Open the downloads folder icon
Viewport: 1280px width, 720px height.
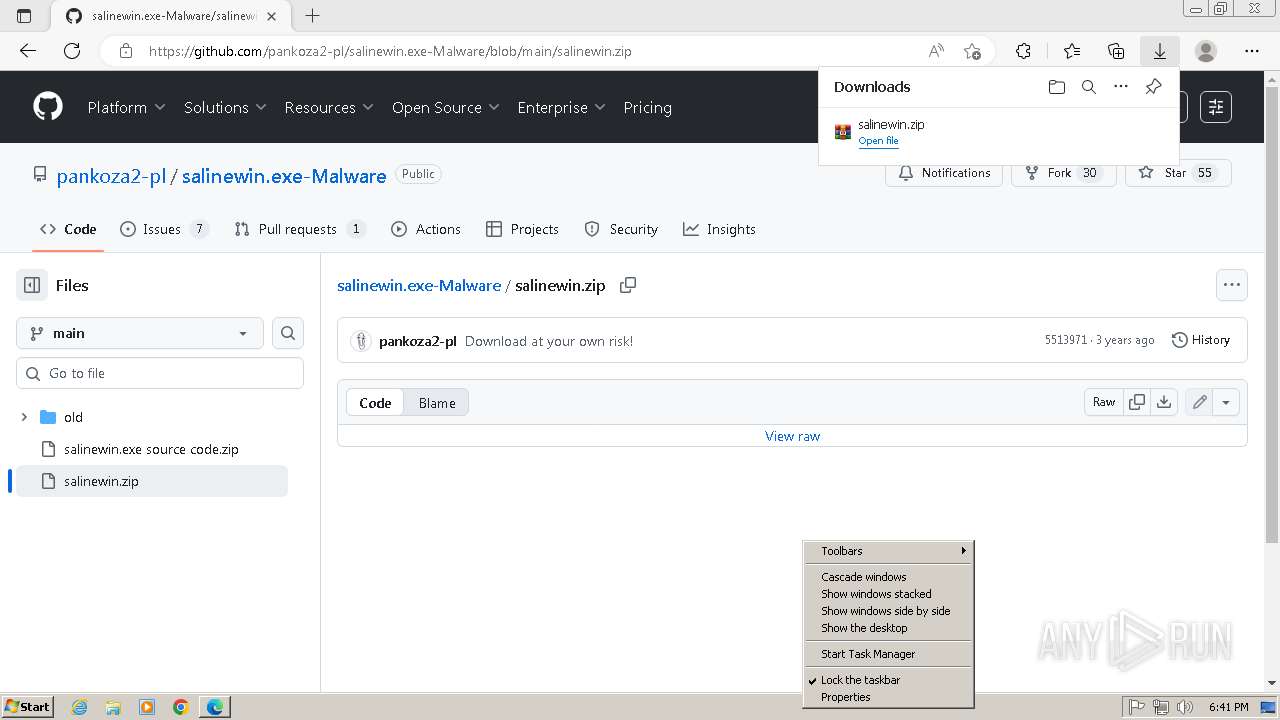click(x=1057, y=87)
